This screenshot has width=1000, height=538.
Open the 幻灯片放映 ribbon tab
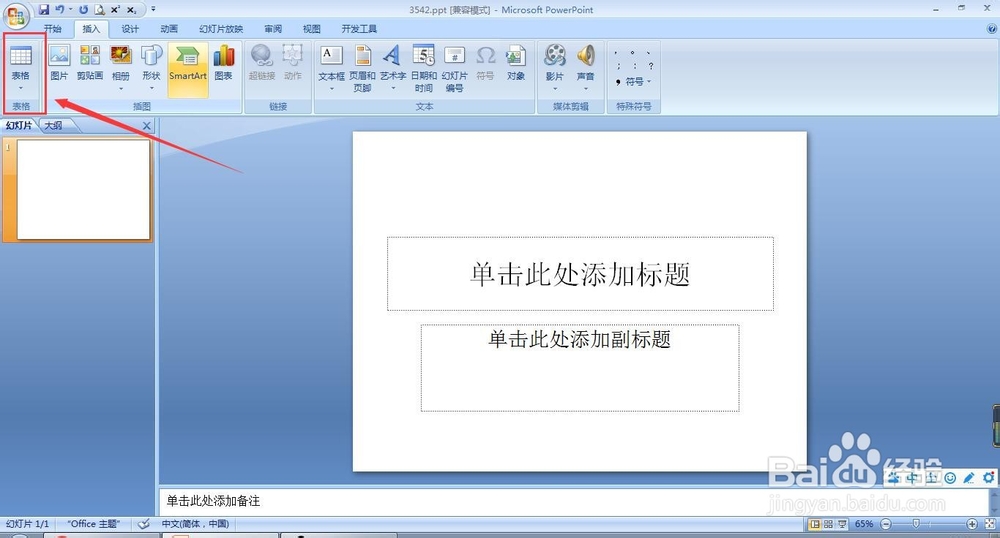[x=221, y=29]
